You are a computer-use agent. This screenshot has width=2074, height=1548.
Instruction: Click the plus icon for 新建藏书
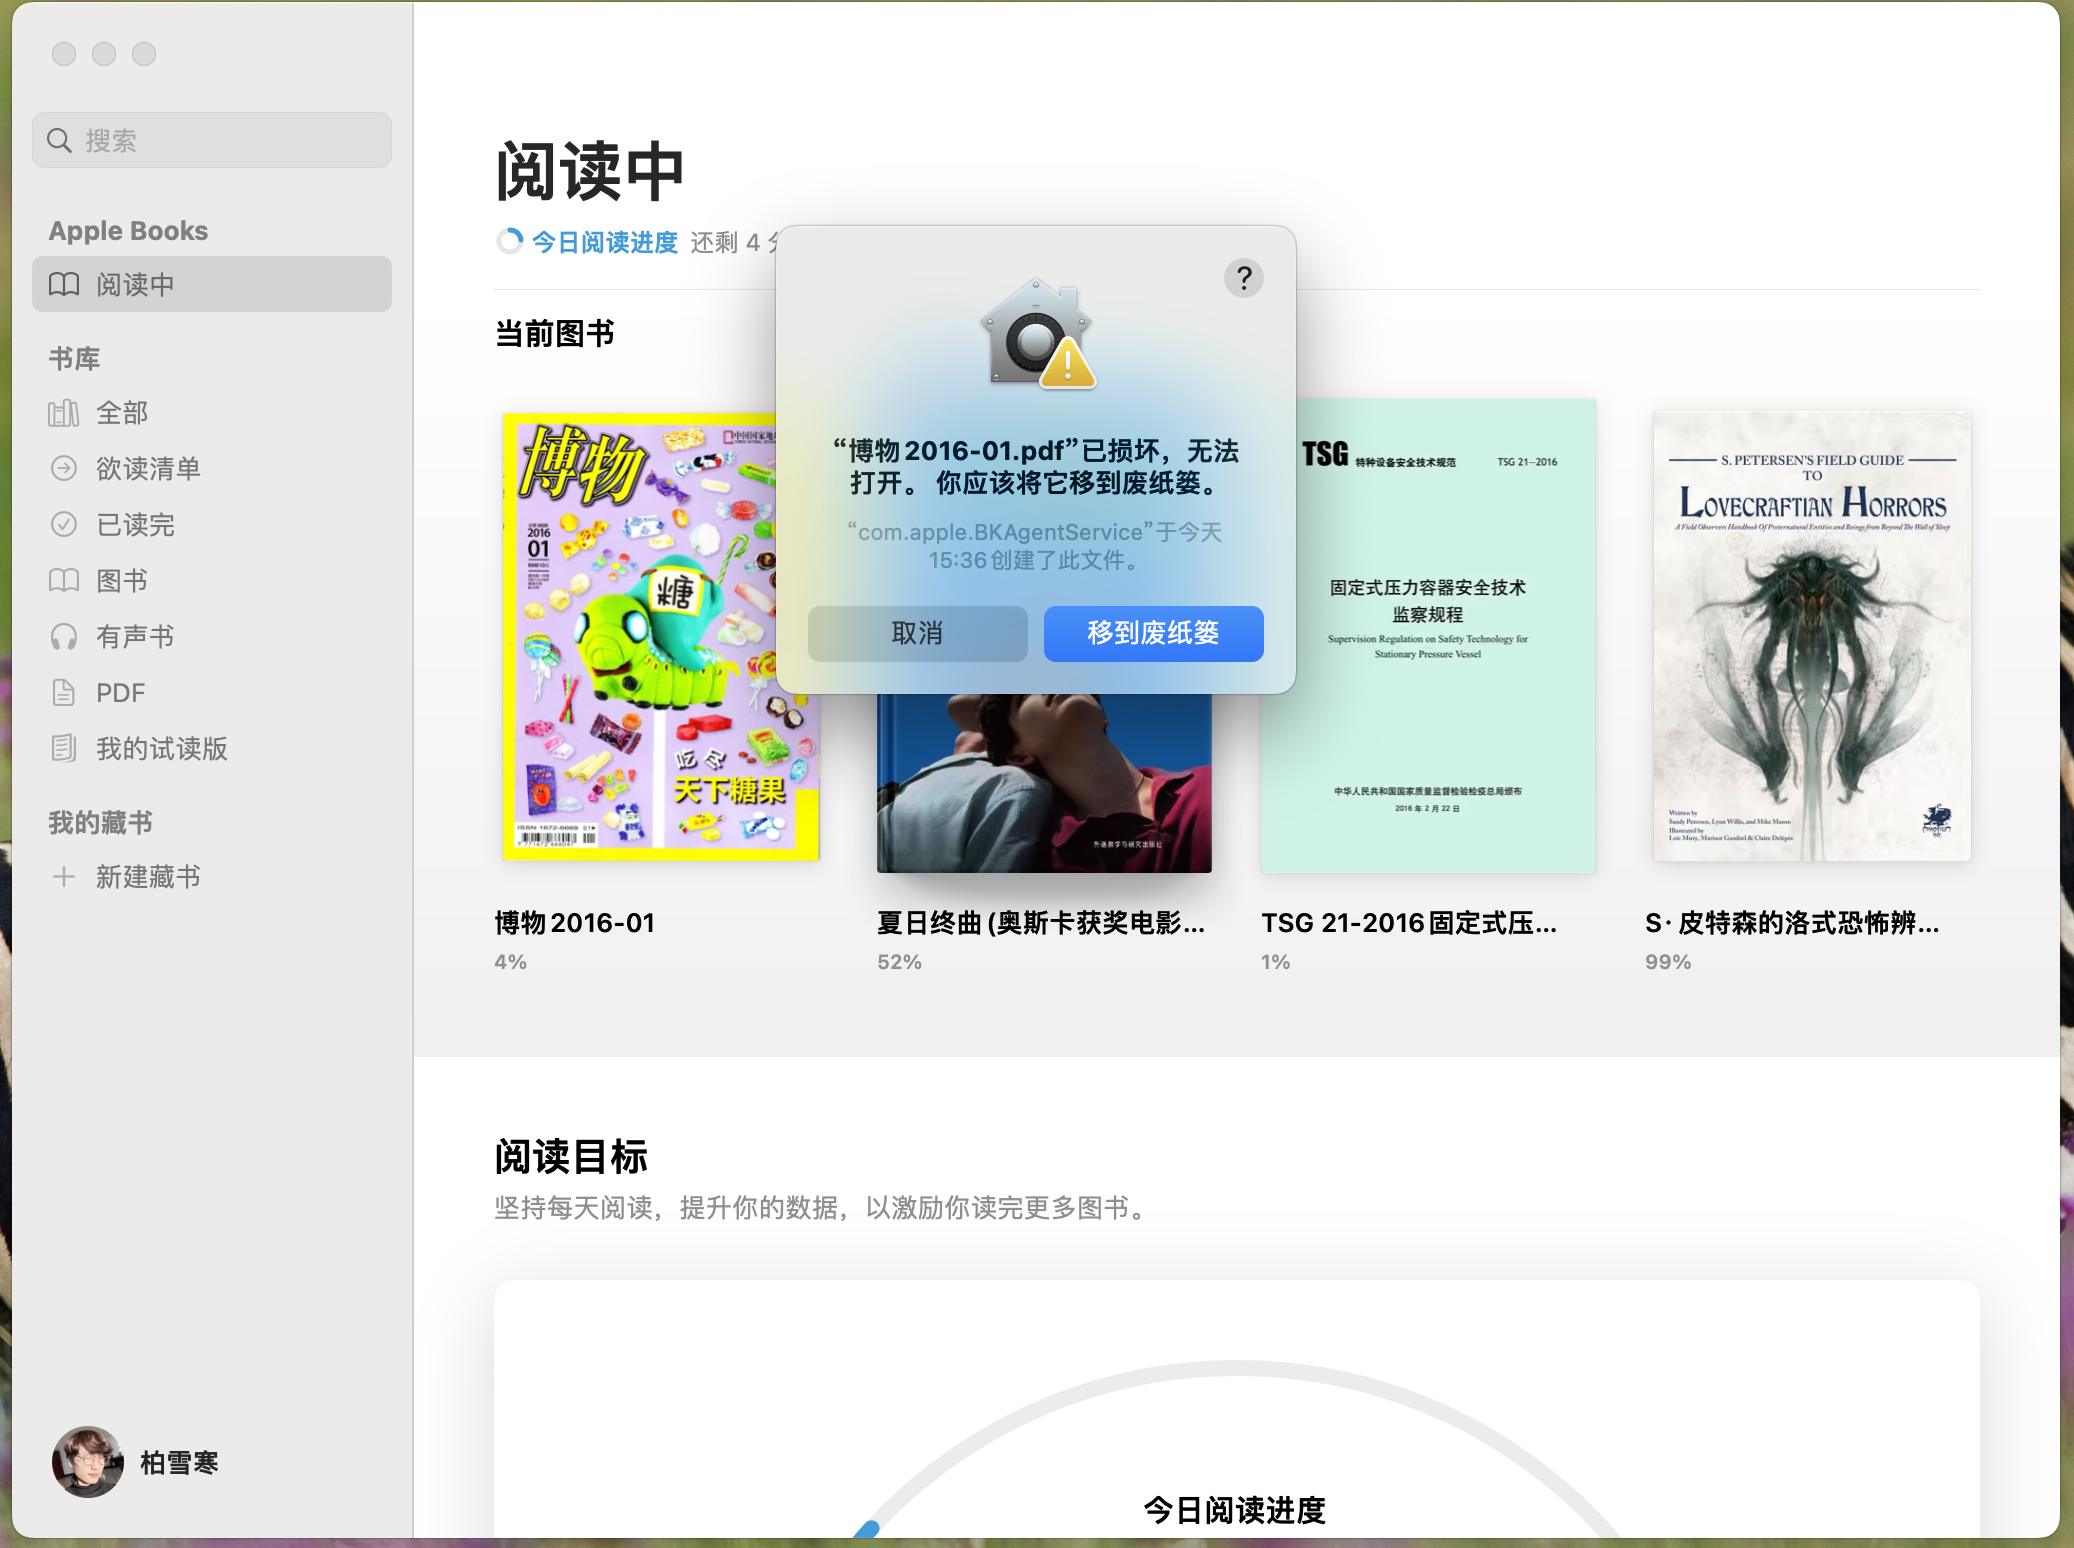(x=64, y=877)
